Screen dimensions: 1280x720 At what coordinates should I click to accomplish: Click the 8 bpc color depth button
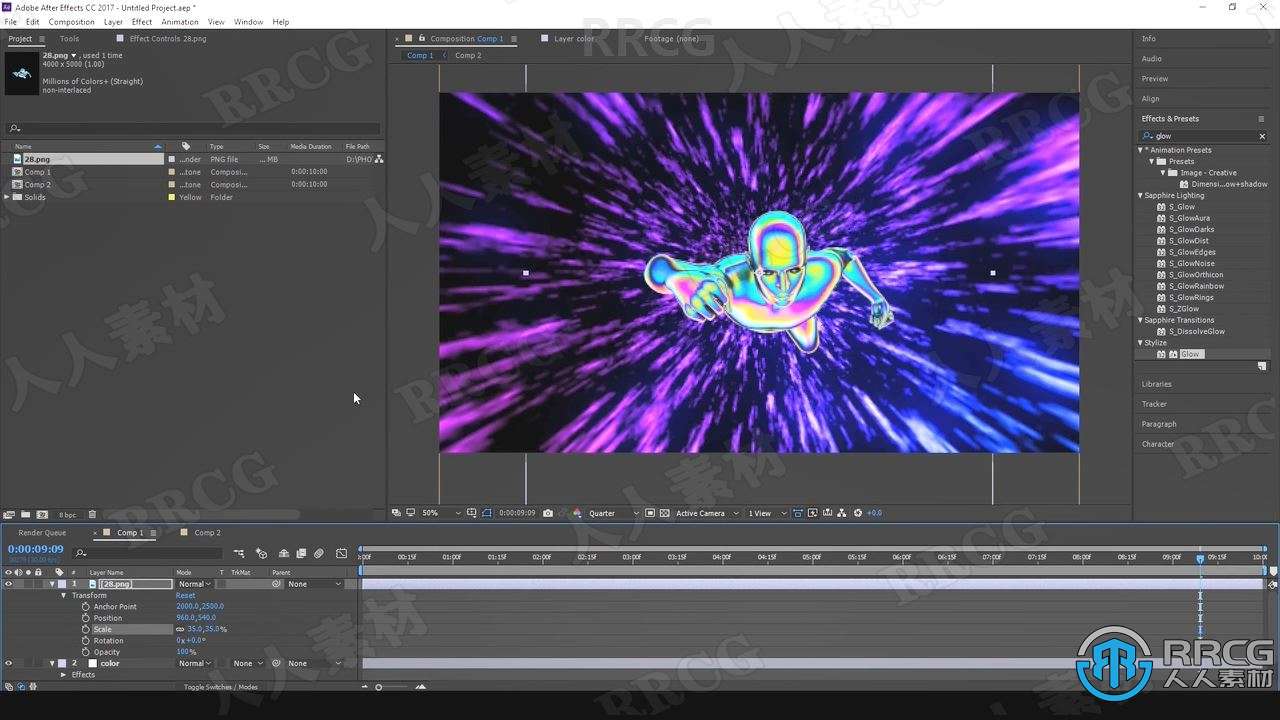[x=67, y=515]
